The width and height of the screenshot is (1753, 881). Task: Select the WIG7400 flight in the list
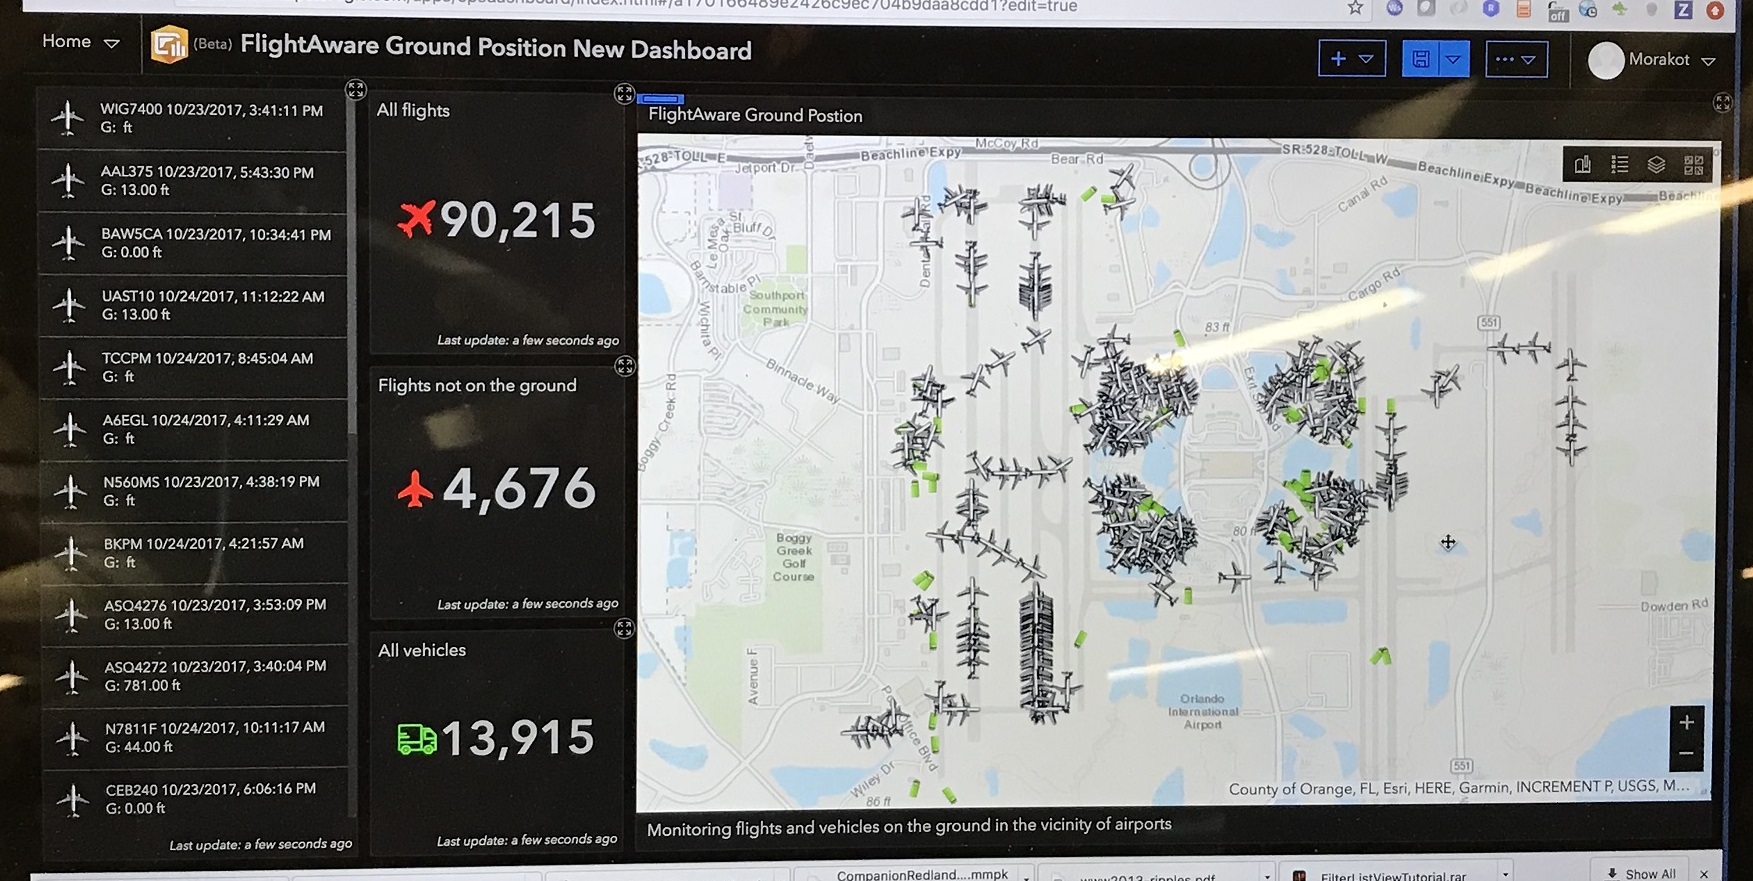[x=192, y=119]
